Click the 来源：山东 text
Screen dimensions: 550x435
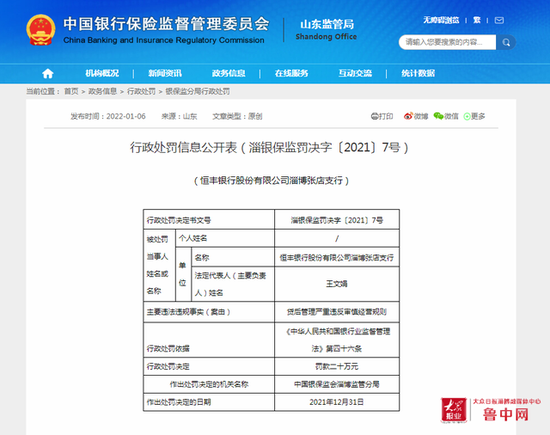click(x=179, y=116)
